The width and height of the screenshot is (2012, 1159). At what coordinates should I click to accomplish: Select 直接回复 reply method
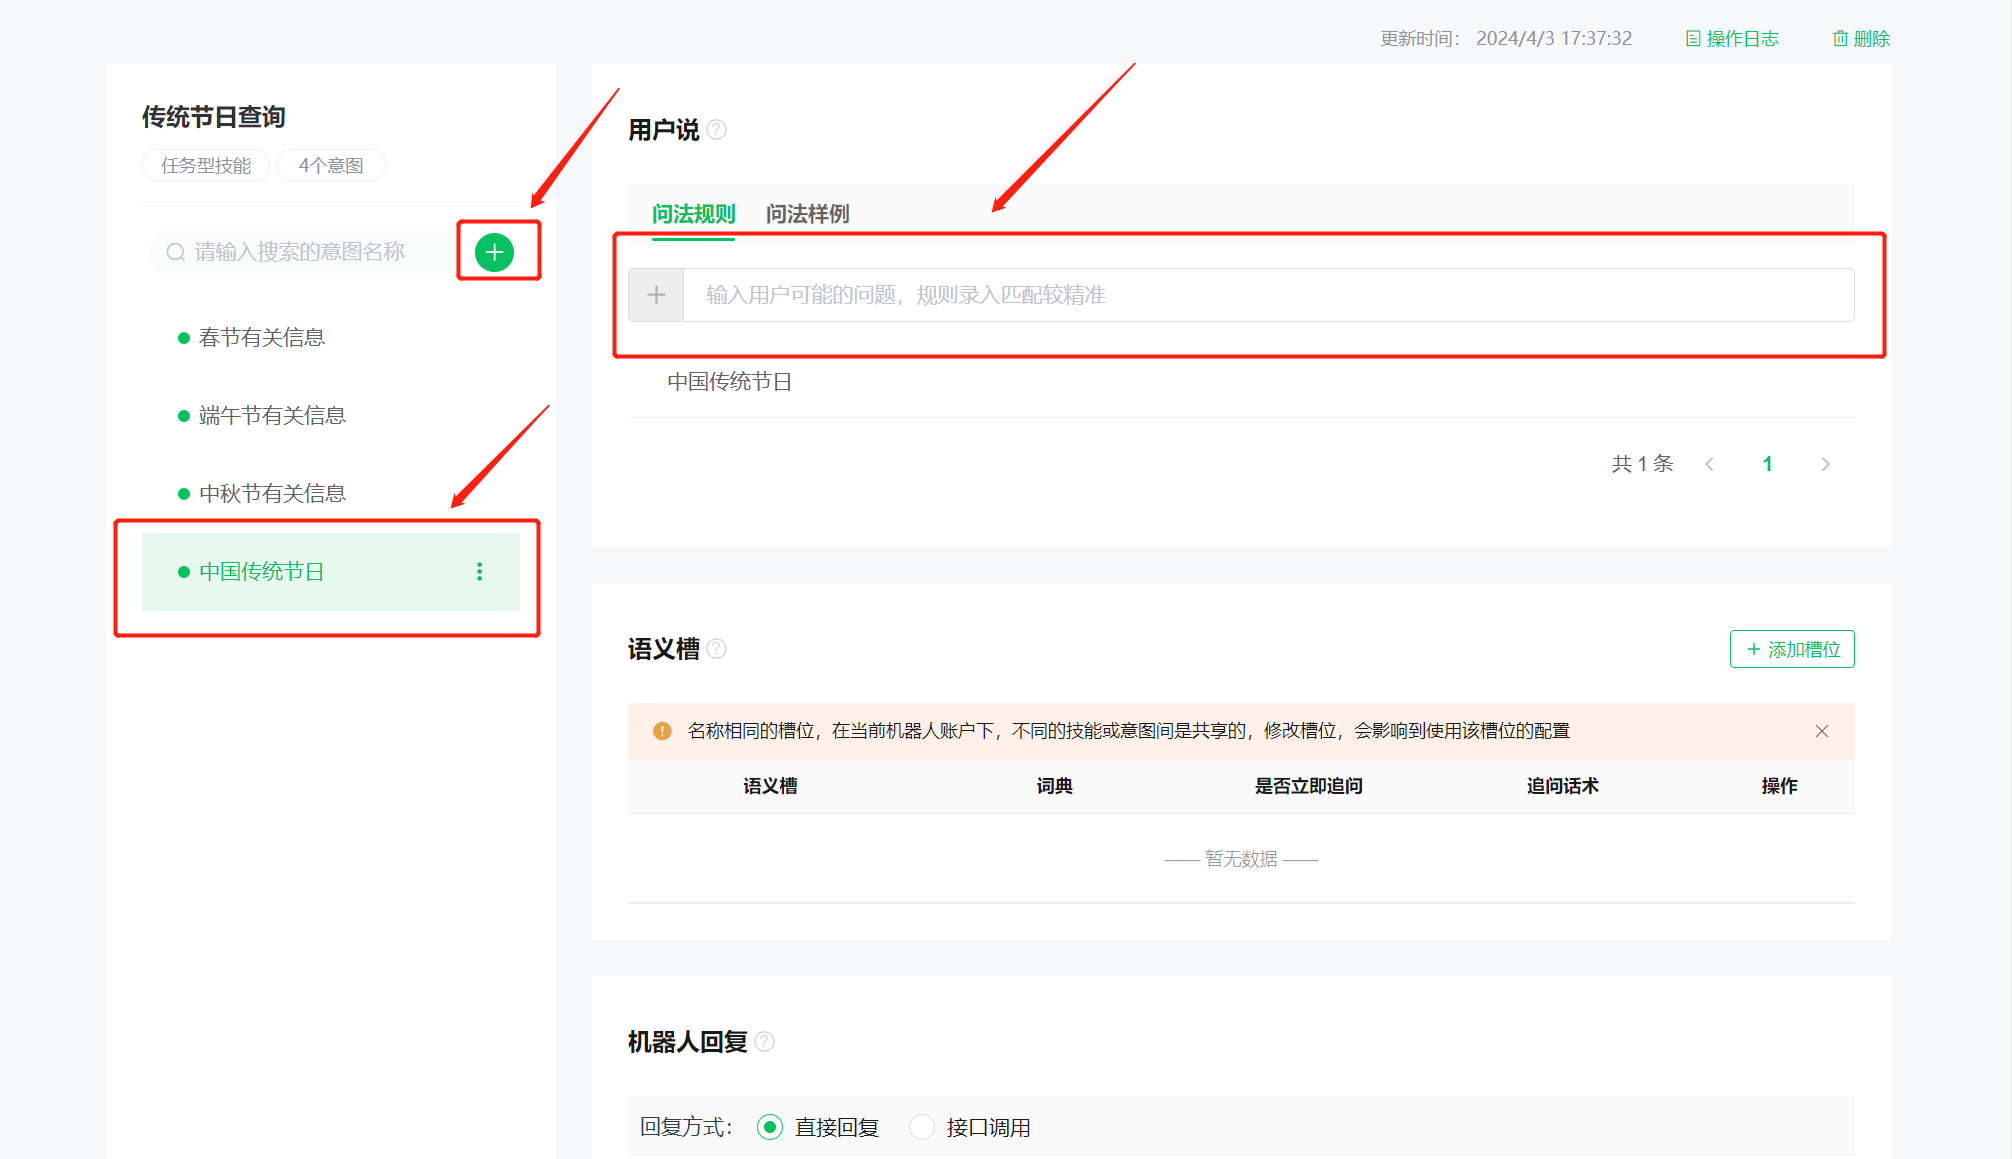tap(770, 1127)
